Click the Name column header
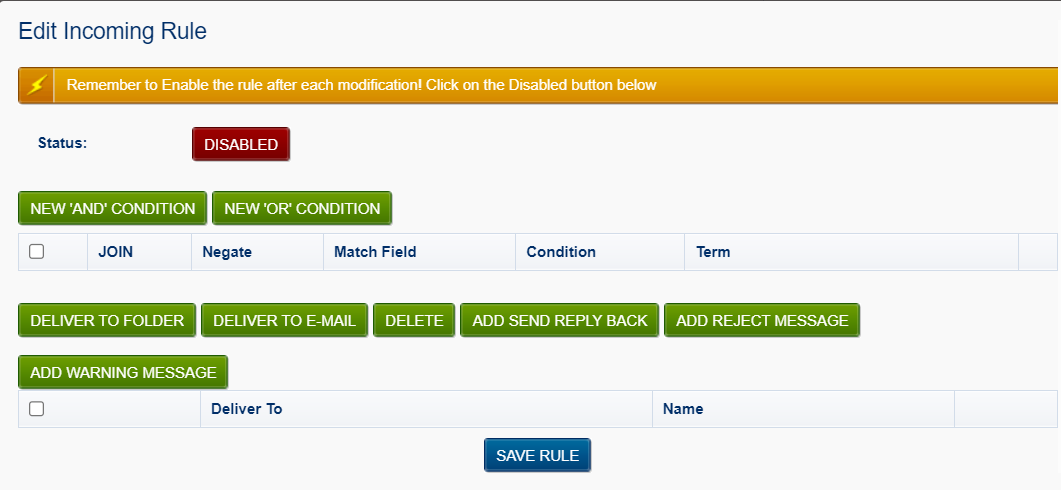 [683, 409]
